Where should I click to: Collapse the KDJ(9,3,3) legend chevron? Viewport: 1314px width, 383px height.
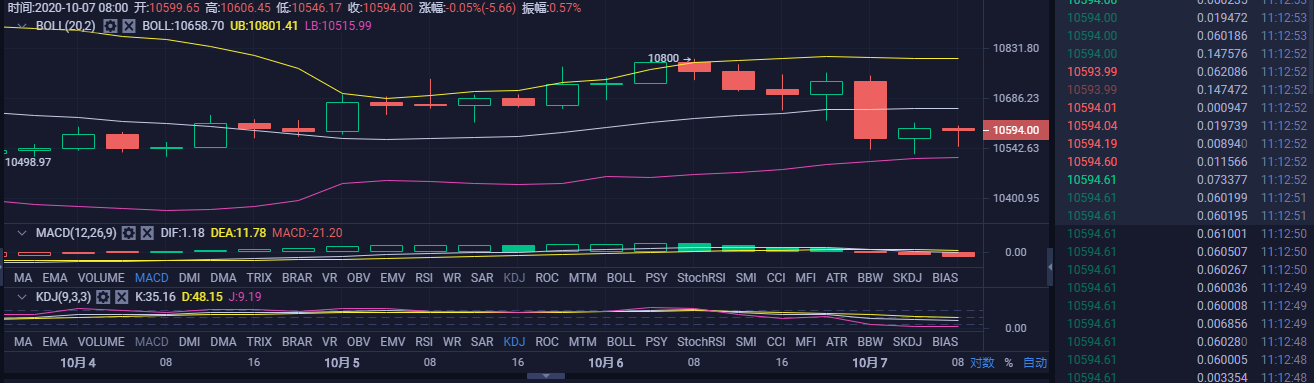22,297
